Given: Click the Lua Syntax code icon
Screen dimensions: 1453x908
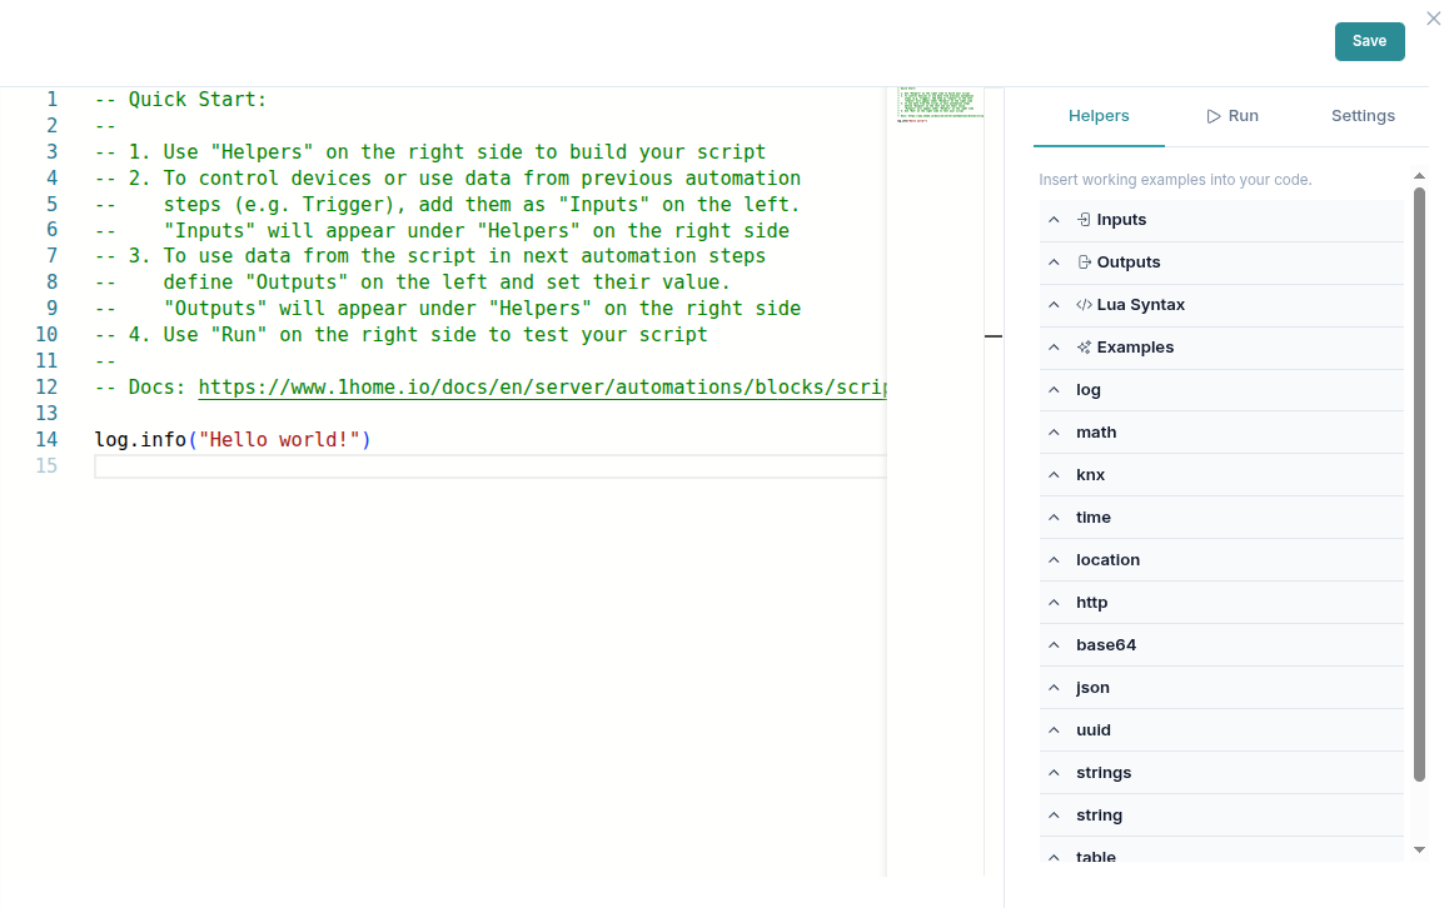Looking at the screenshot, I should [x=1083, y=305].
